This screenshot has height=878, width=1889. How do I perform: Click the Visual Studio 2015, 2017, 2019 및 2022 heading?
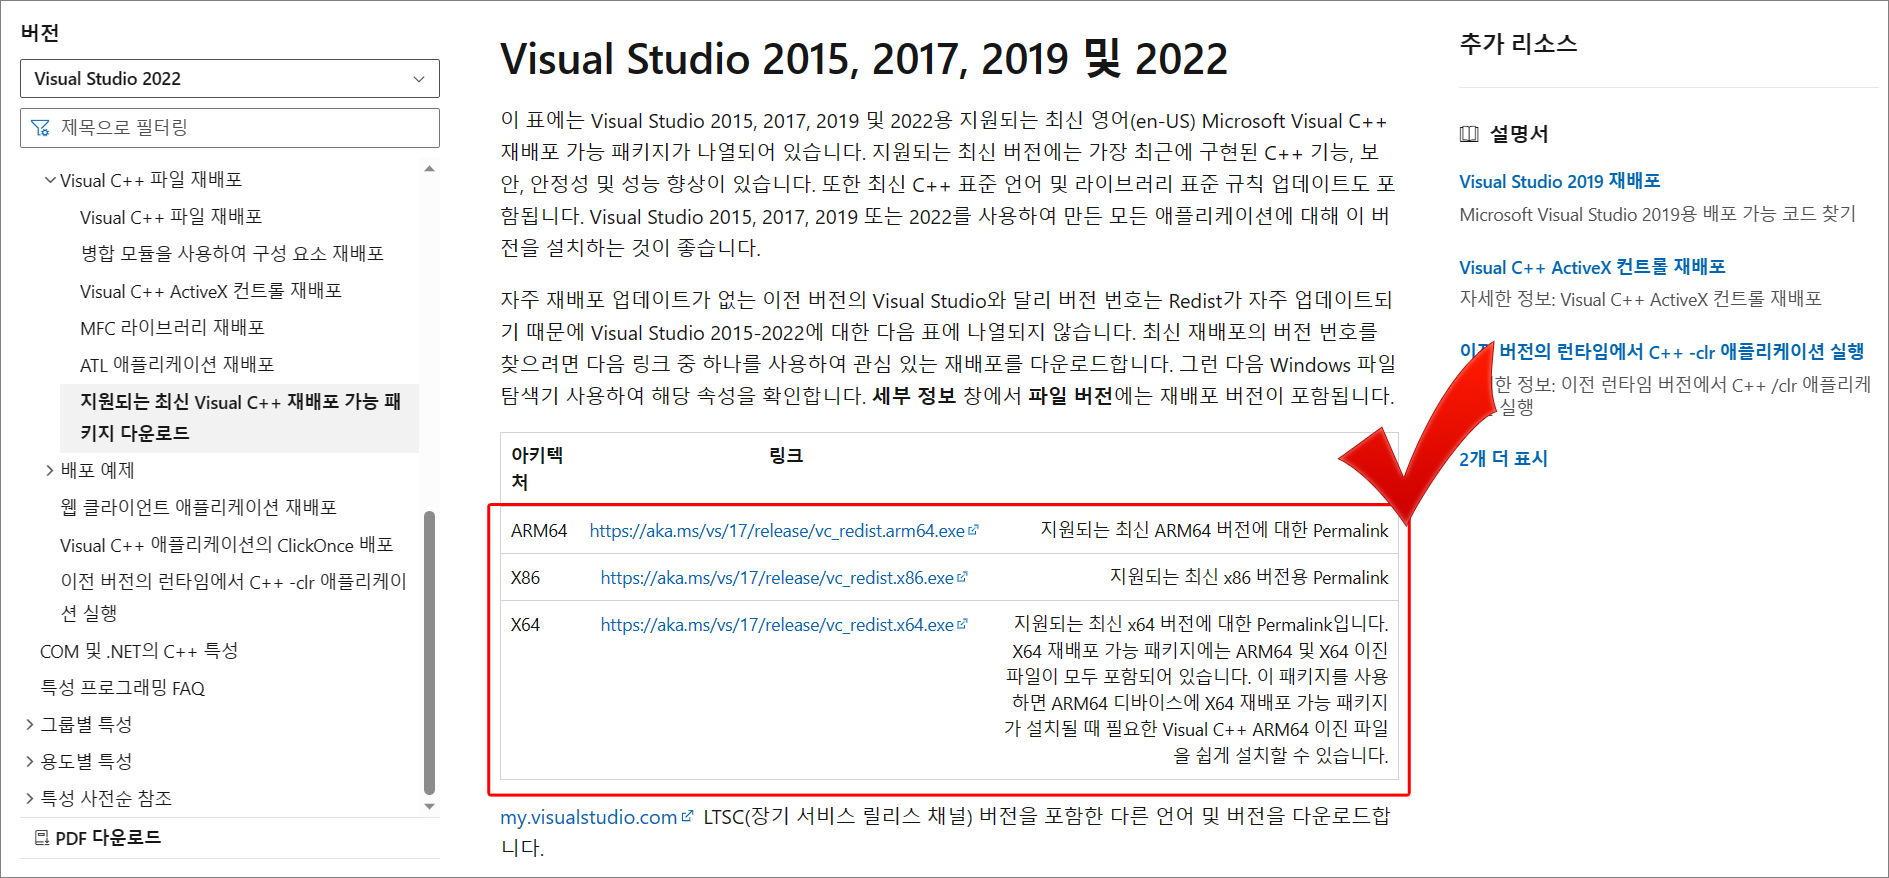click(x=864, y=59)
